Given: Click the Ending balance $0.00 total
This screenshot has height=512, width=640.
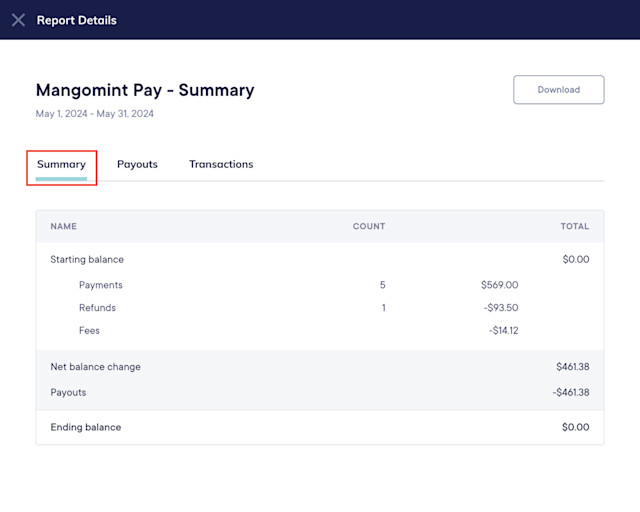Looking at the screenshot, I should [576, 427].
